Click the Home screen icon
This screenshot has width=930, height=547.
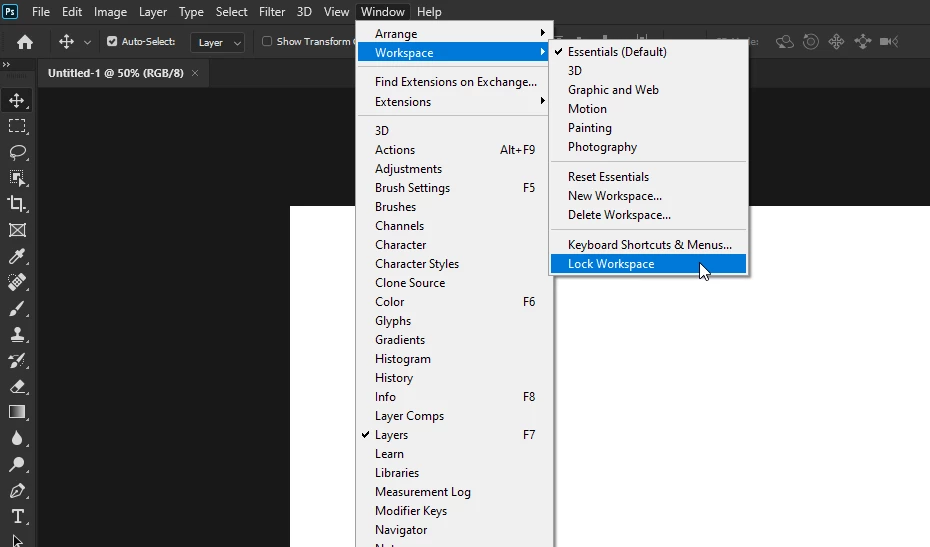[25, 42]
